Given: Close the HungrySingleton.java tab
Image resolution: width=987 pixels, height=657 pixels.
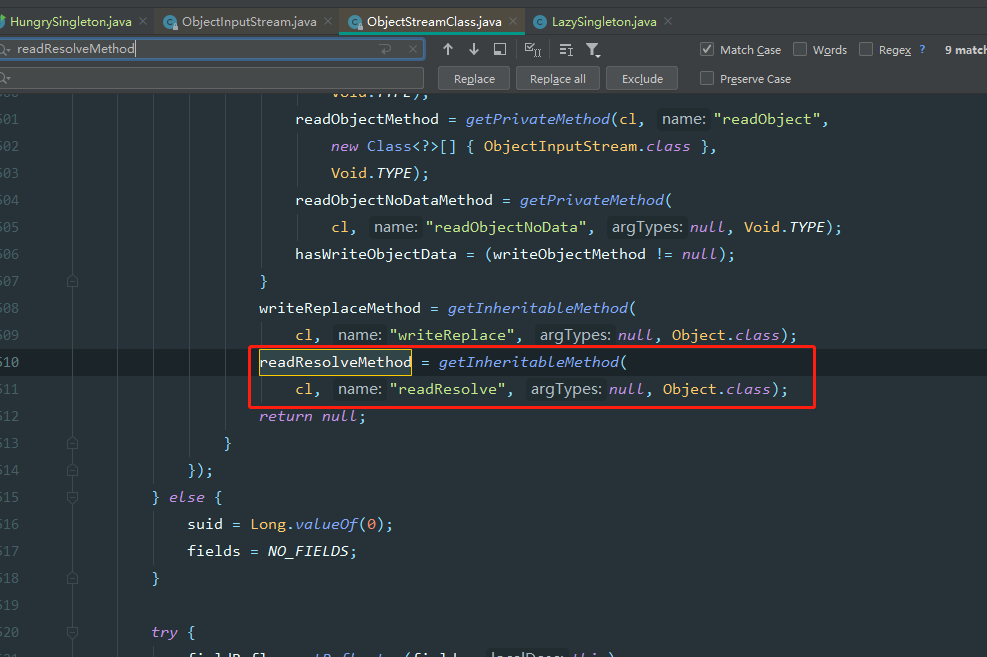Looking at the screenshot, I should coord(143,21).
